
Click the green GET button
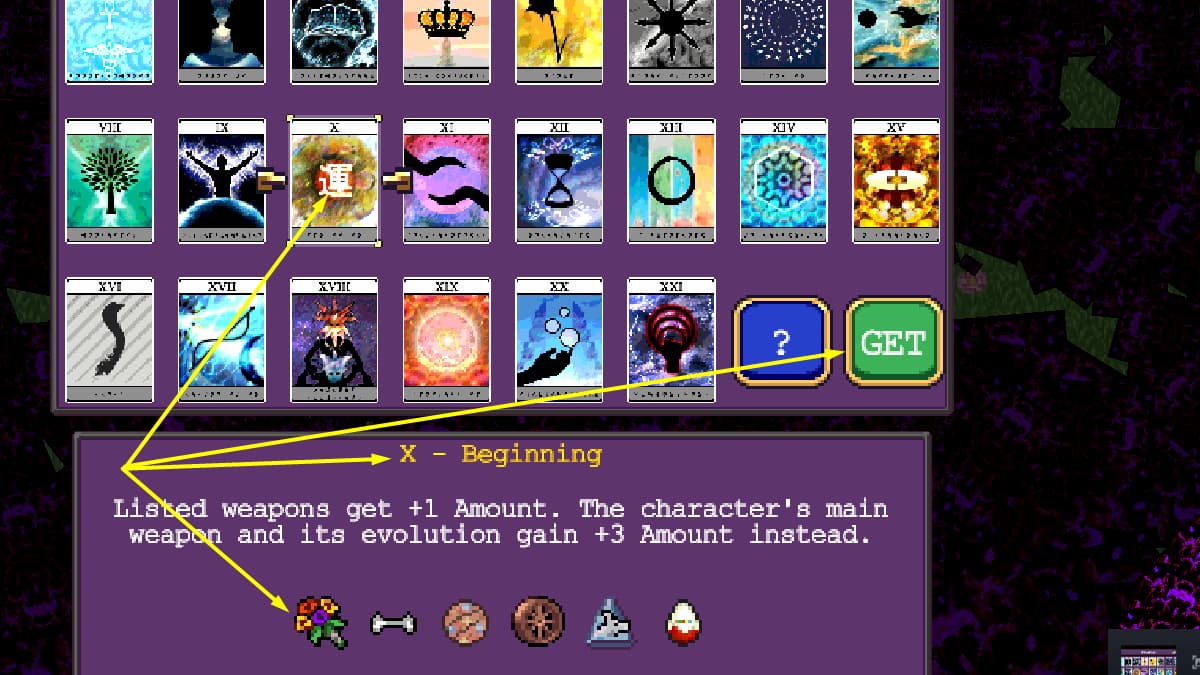coord(894,341)
